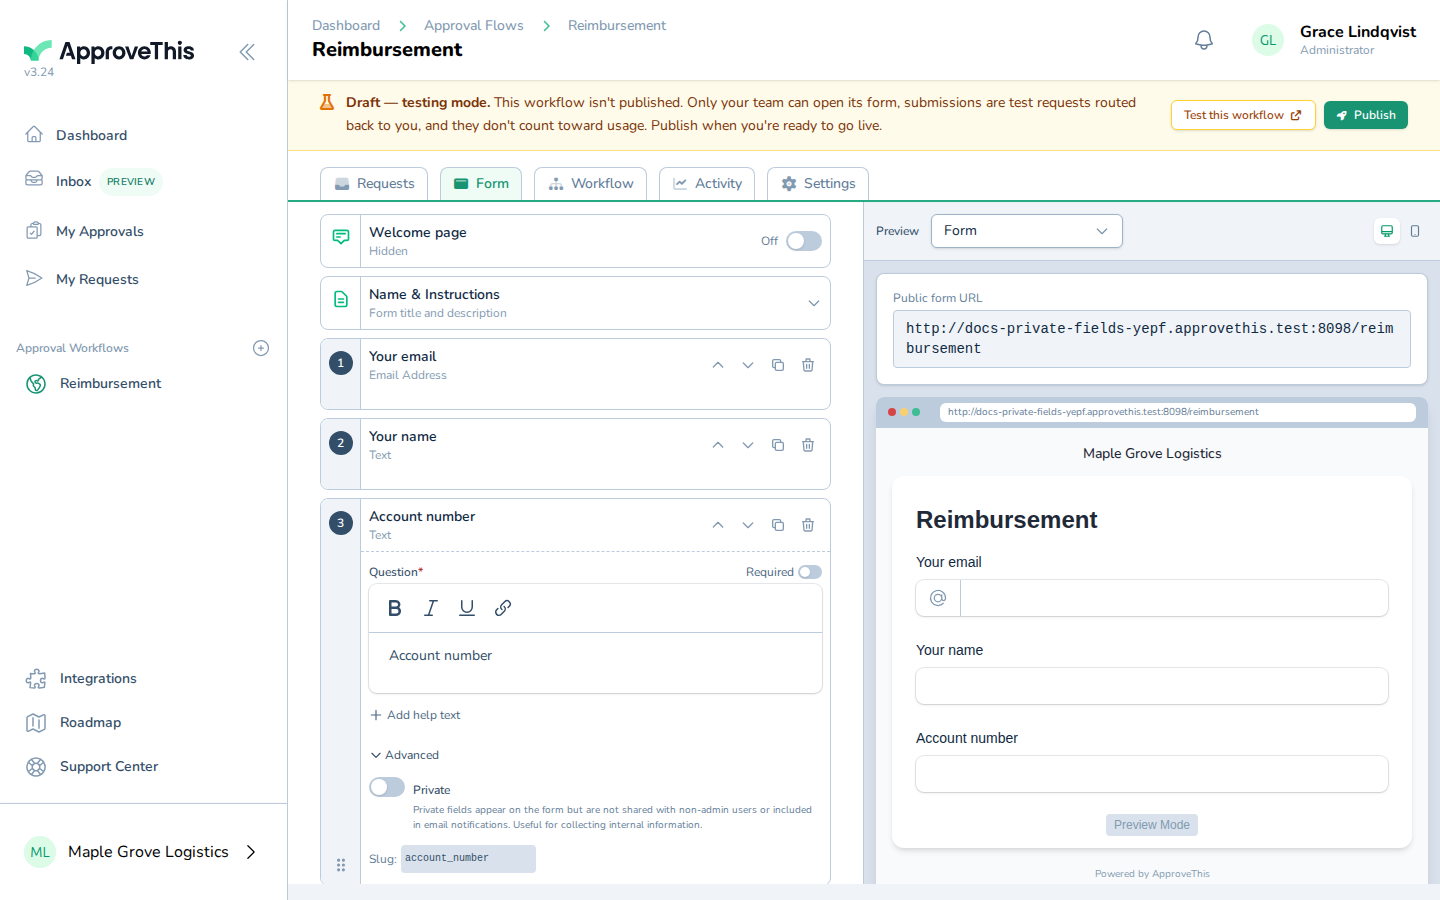Move 'Your email' field down
This screenshot has height=900, width=1440.
click(748, 365)
